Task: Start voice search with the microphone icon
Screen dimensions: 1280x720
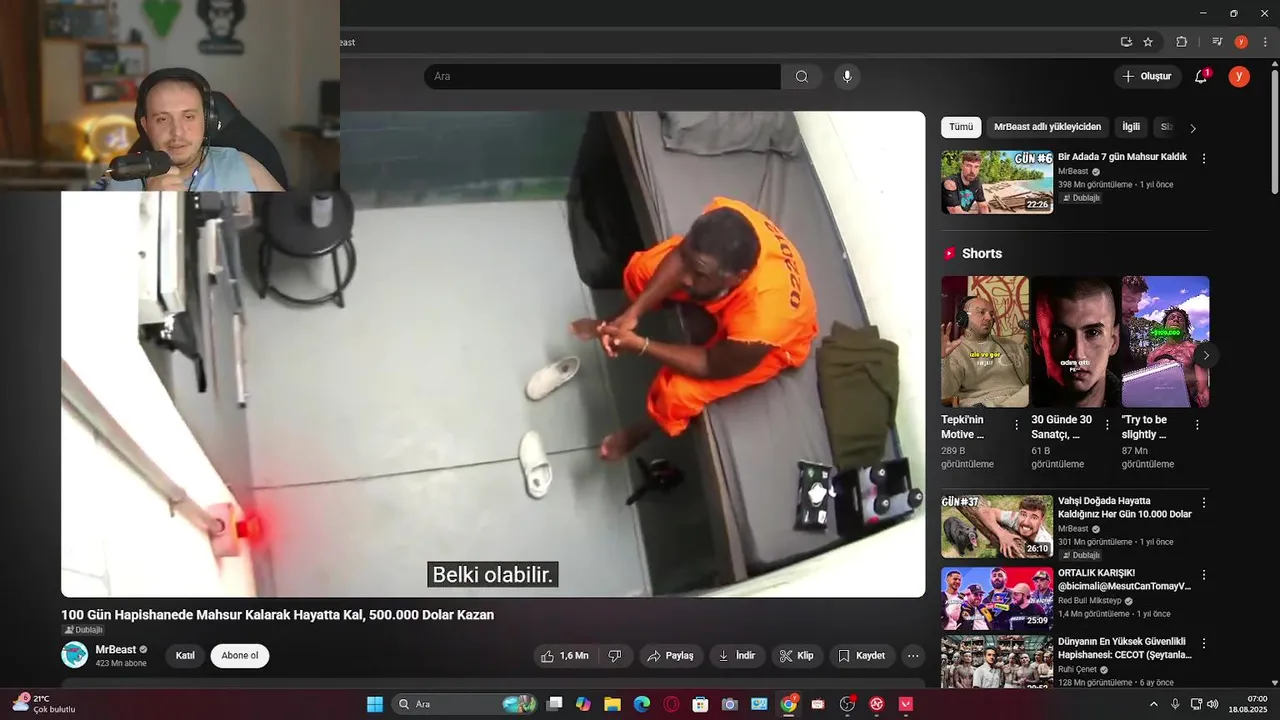Action: click(847, 77)
